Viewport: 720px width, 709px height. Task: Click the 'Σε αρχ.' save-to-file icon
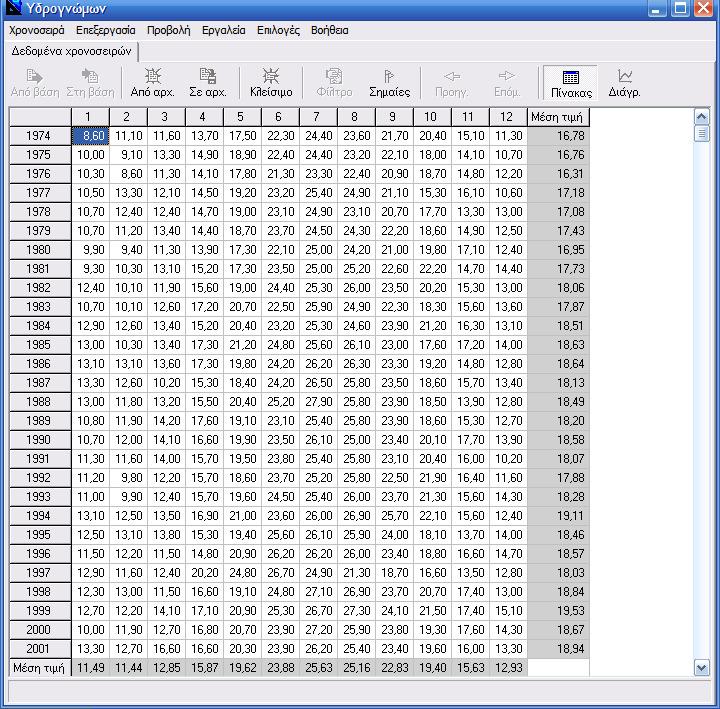click(x=208, y=83)
